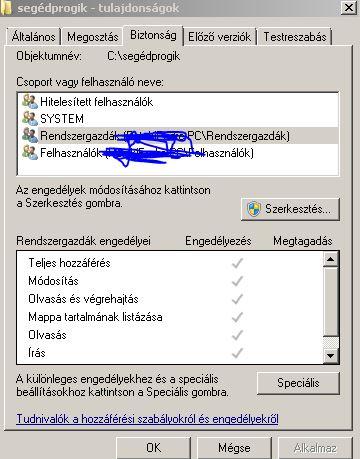Click the Speciális button
The height and width of the screenshot is (459, 360).
tap(298, 383)
